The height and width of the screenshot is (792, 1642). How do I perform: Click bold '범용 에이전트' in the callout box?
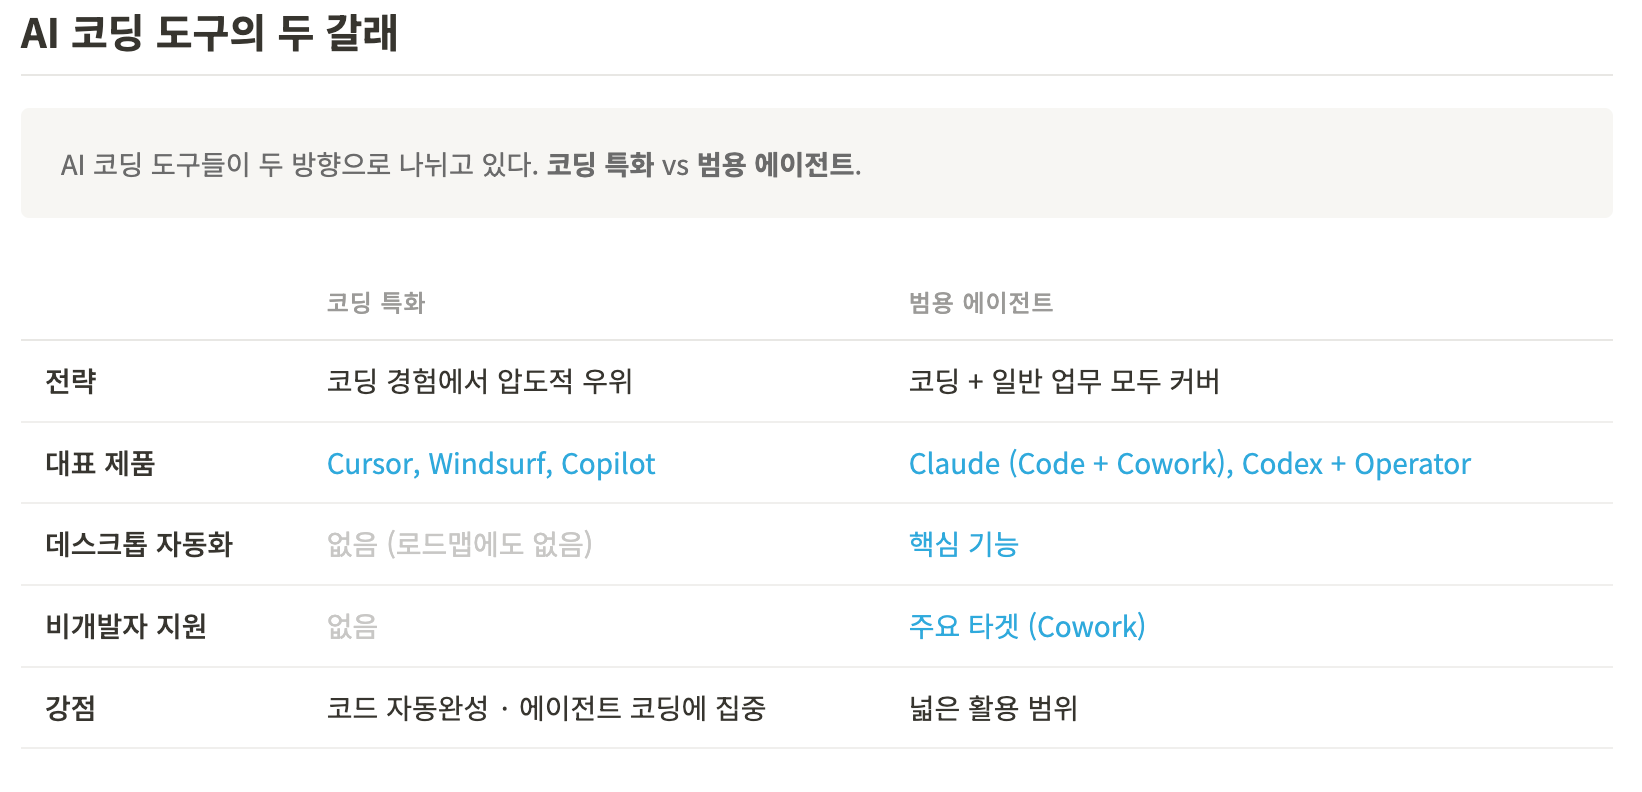click(x=775, y=164)
